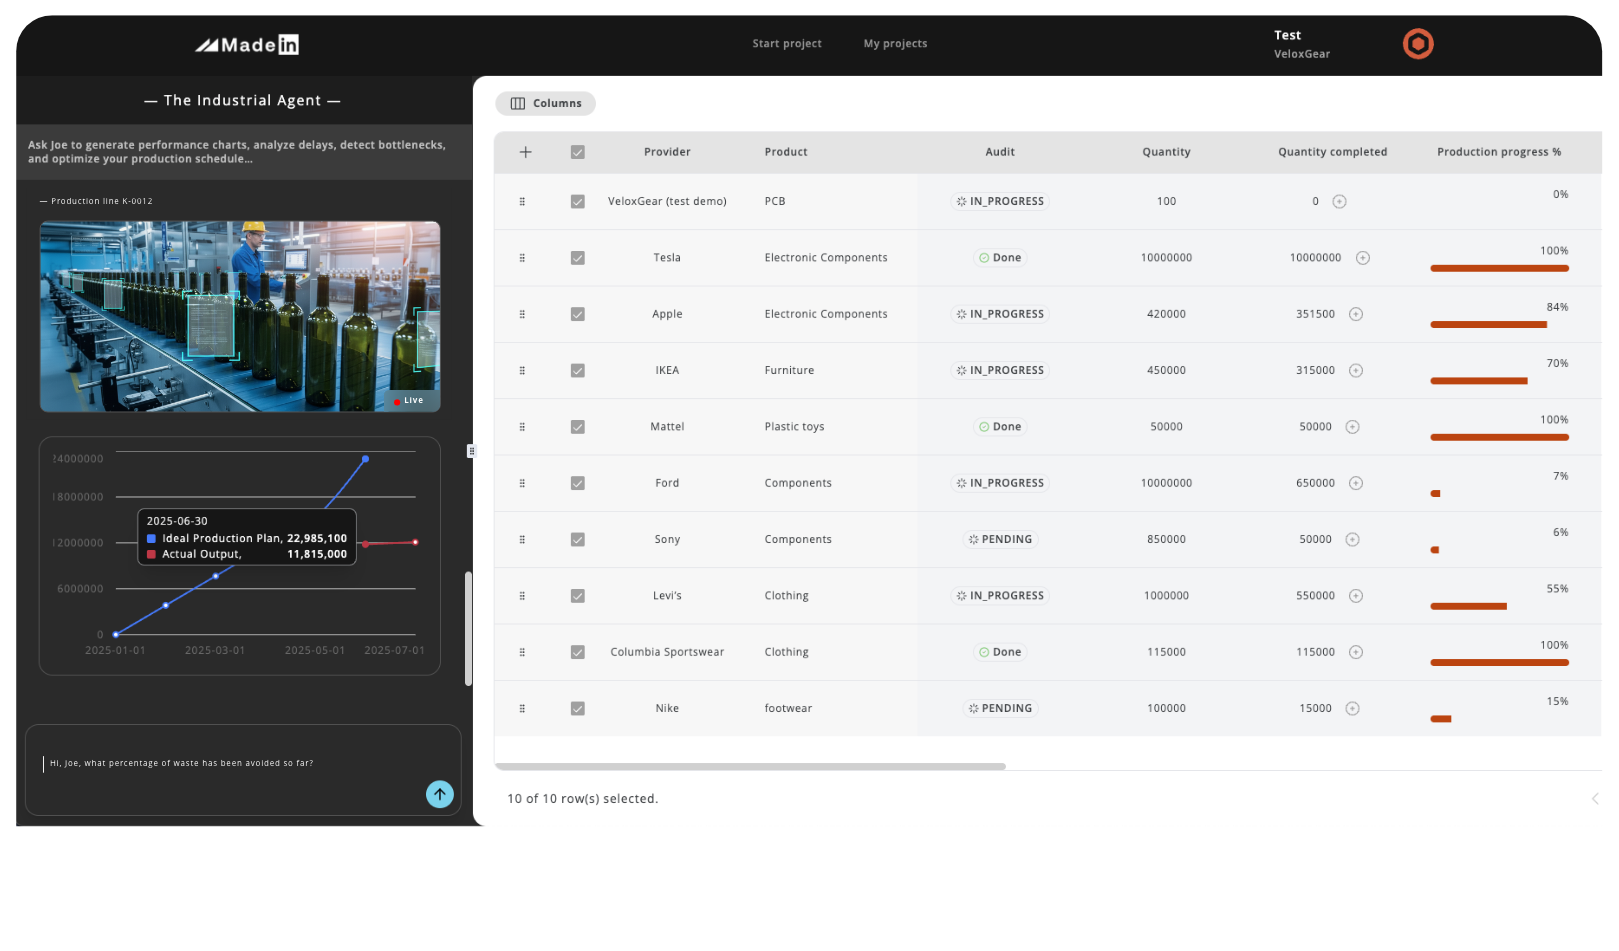
Task: Click the send arrow in the chat box
Action: (439, 794)
